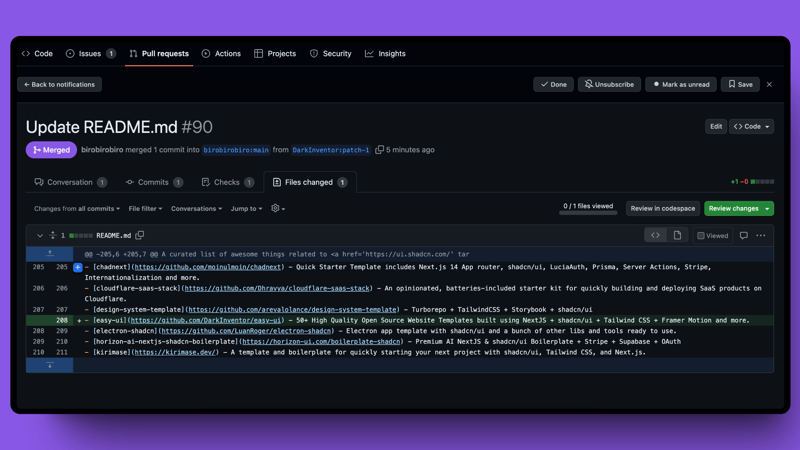800x450 pixels.
Task: Click Review in codespace button
Action: [663, 208]
